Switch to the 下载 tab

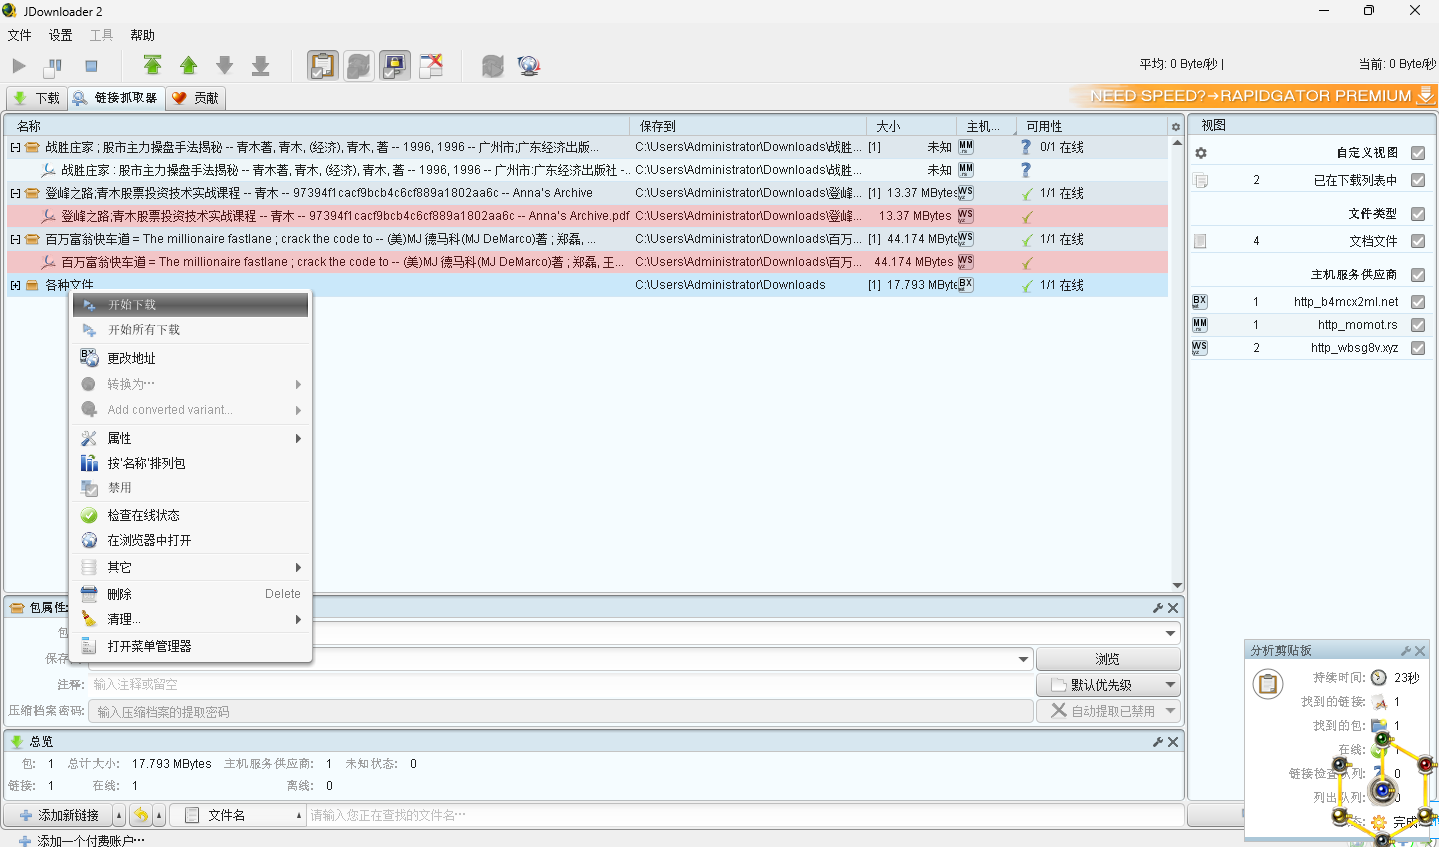coord(36,97)
